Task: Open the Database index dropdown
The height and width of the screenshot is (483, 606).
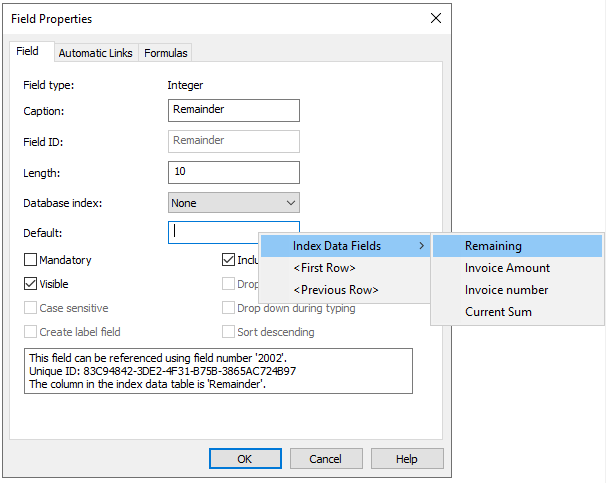Action: 234,203
